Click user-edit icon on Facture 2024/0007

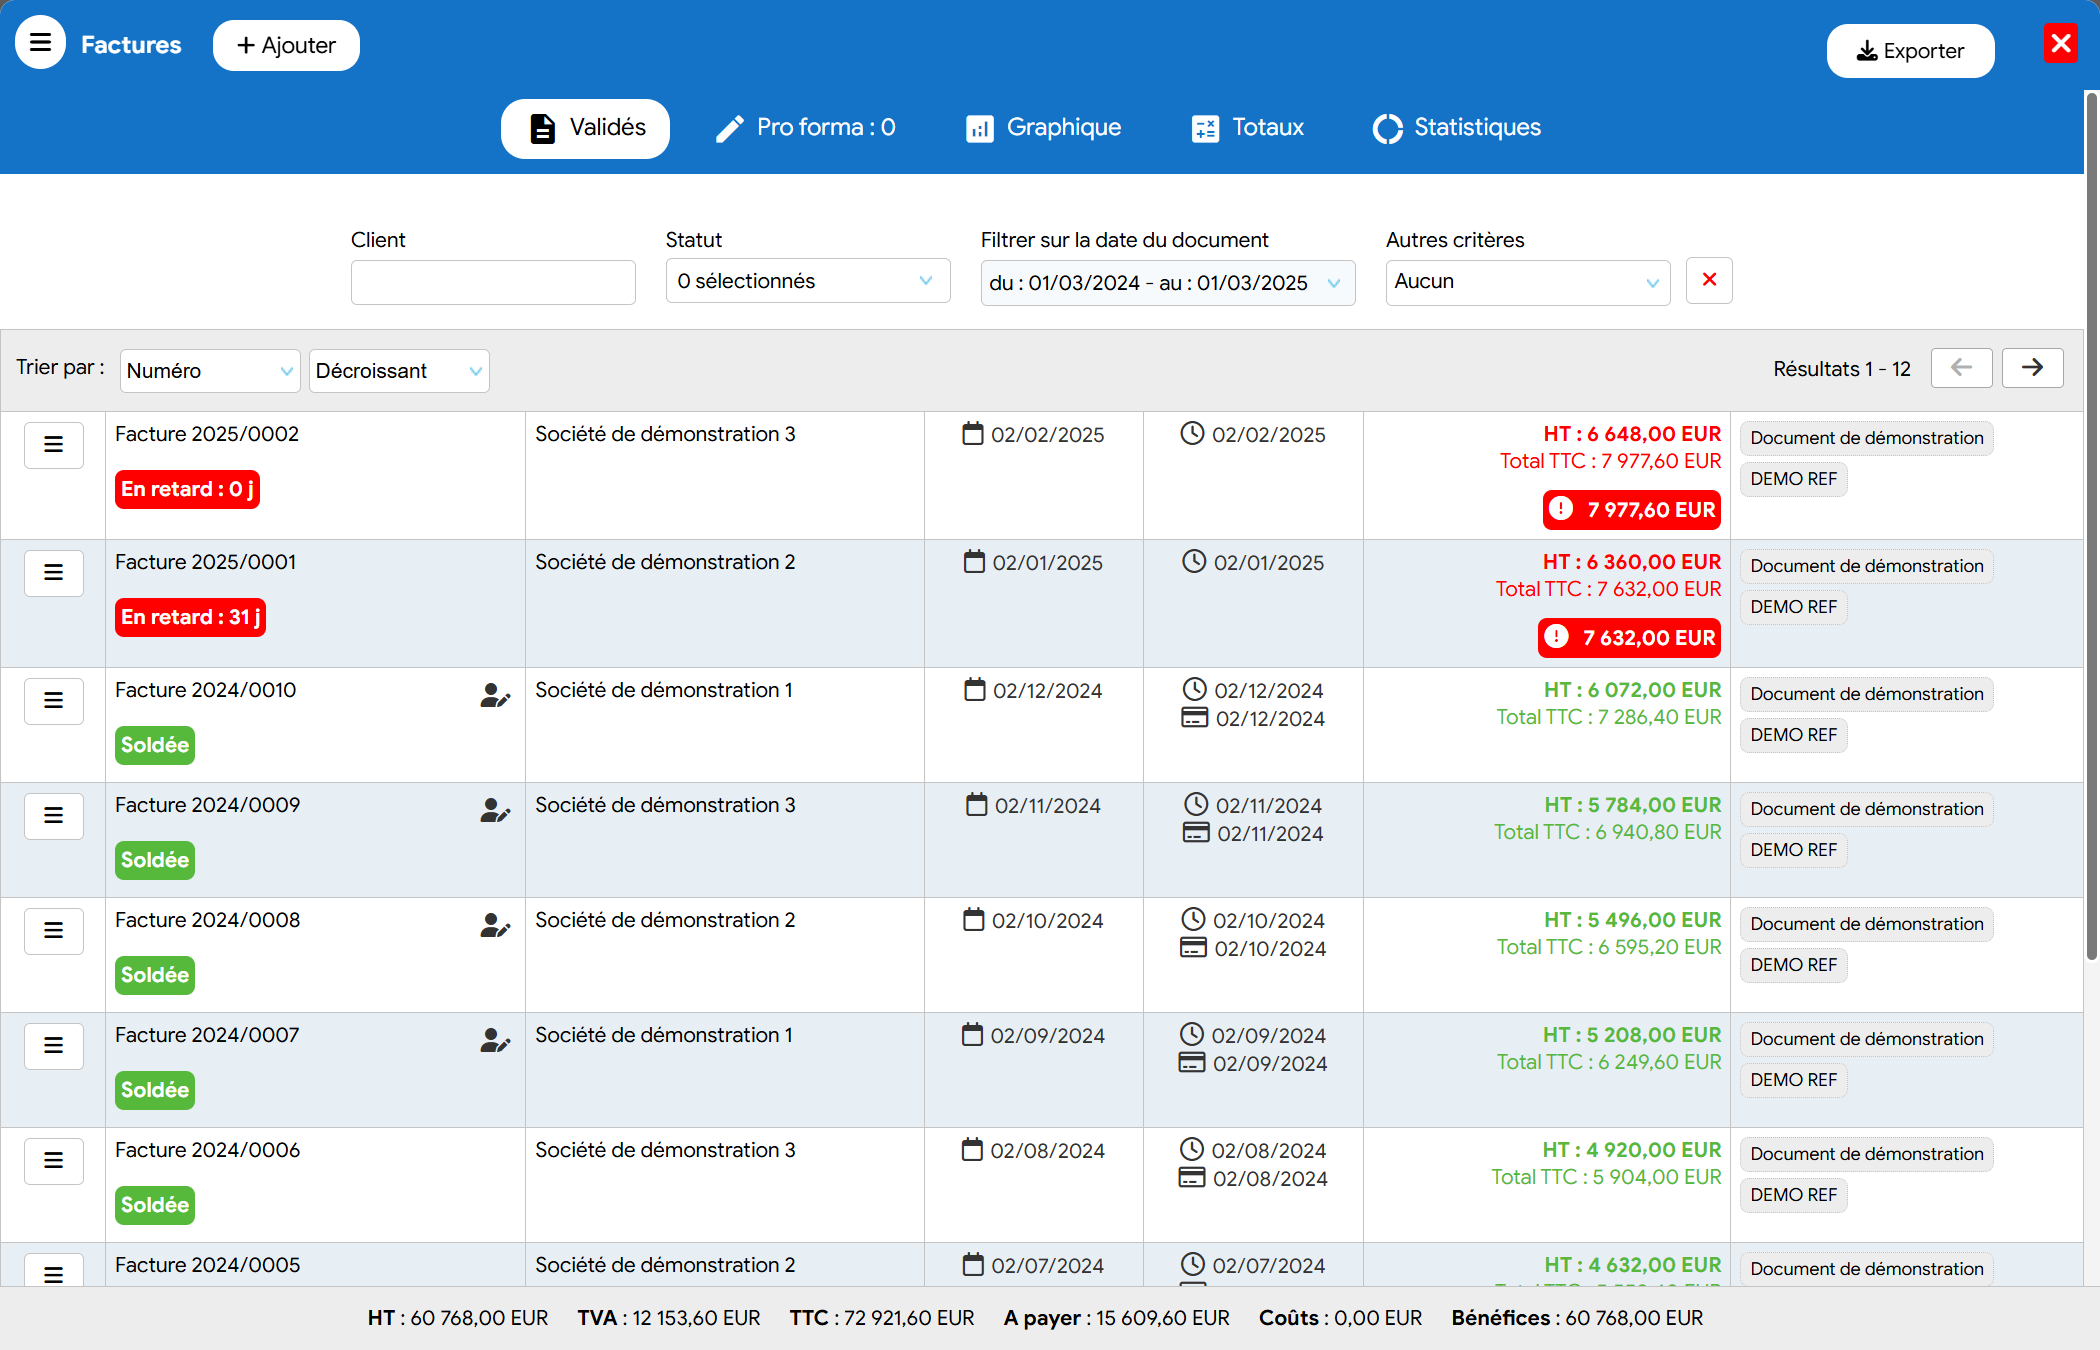coord(495,1040)
